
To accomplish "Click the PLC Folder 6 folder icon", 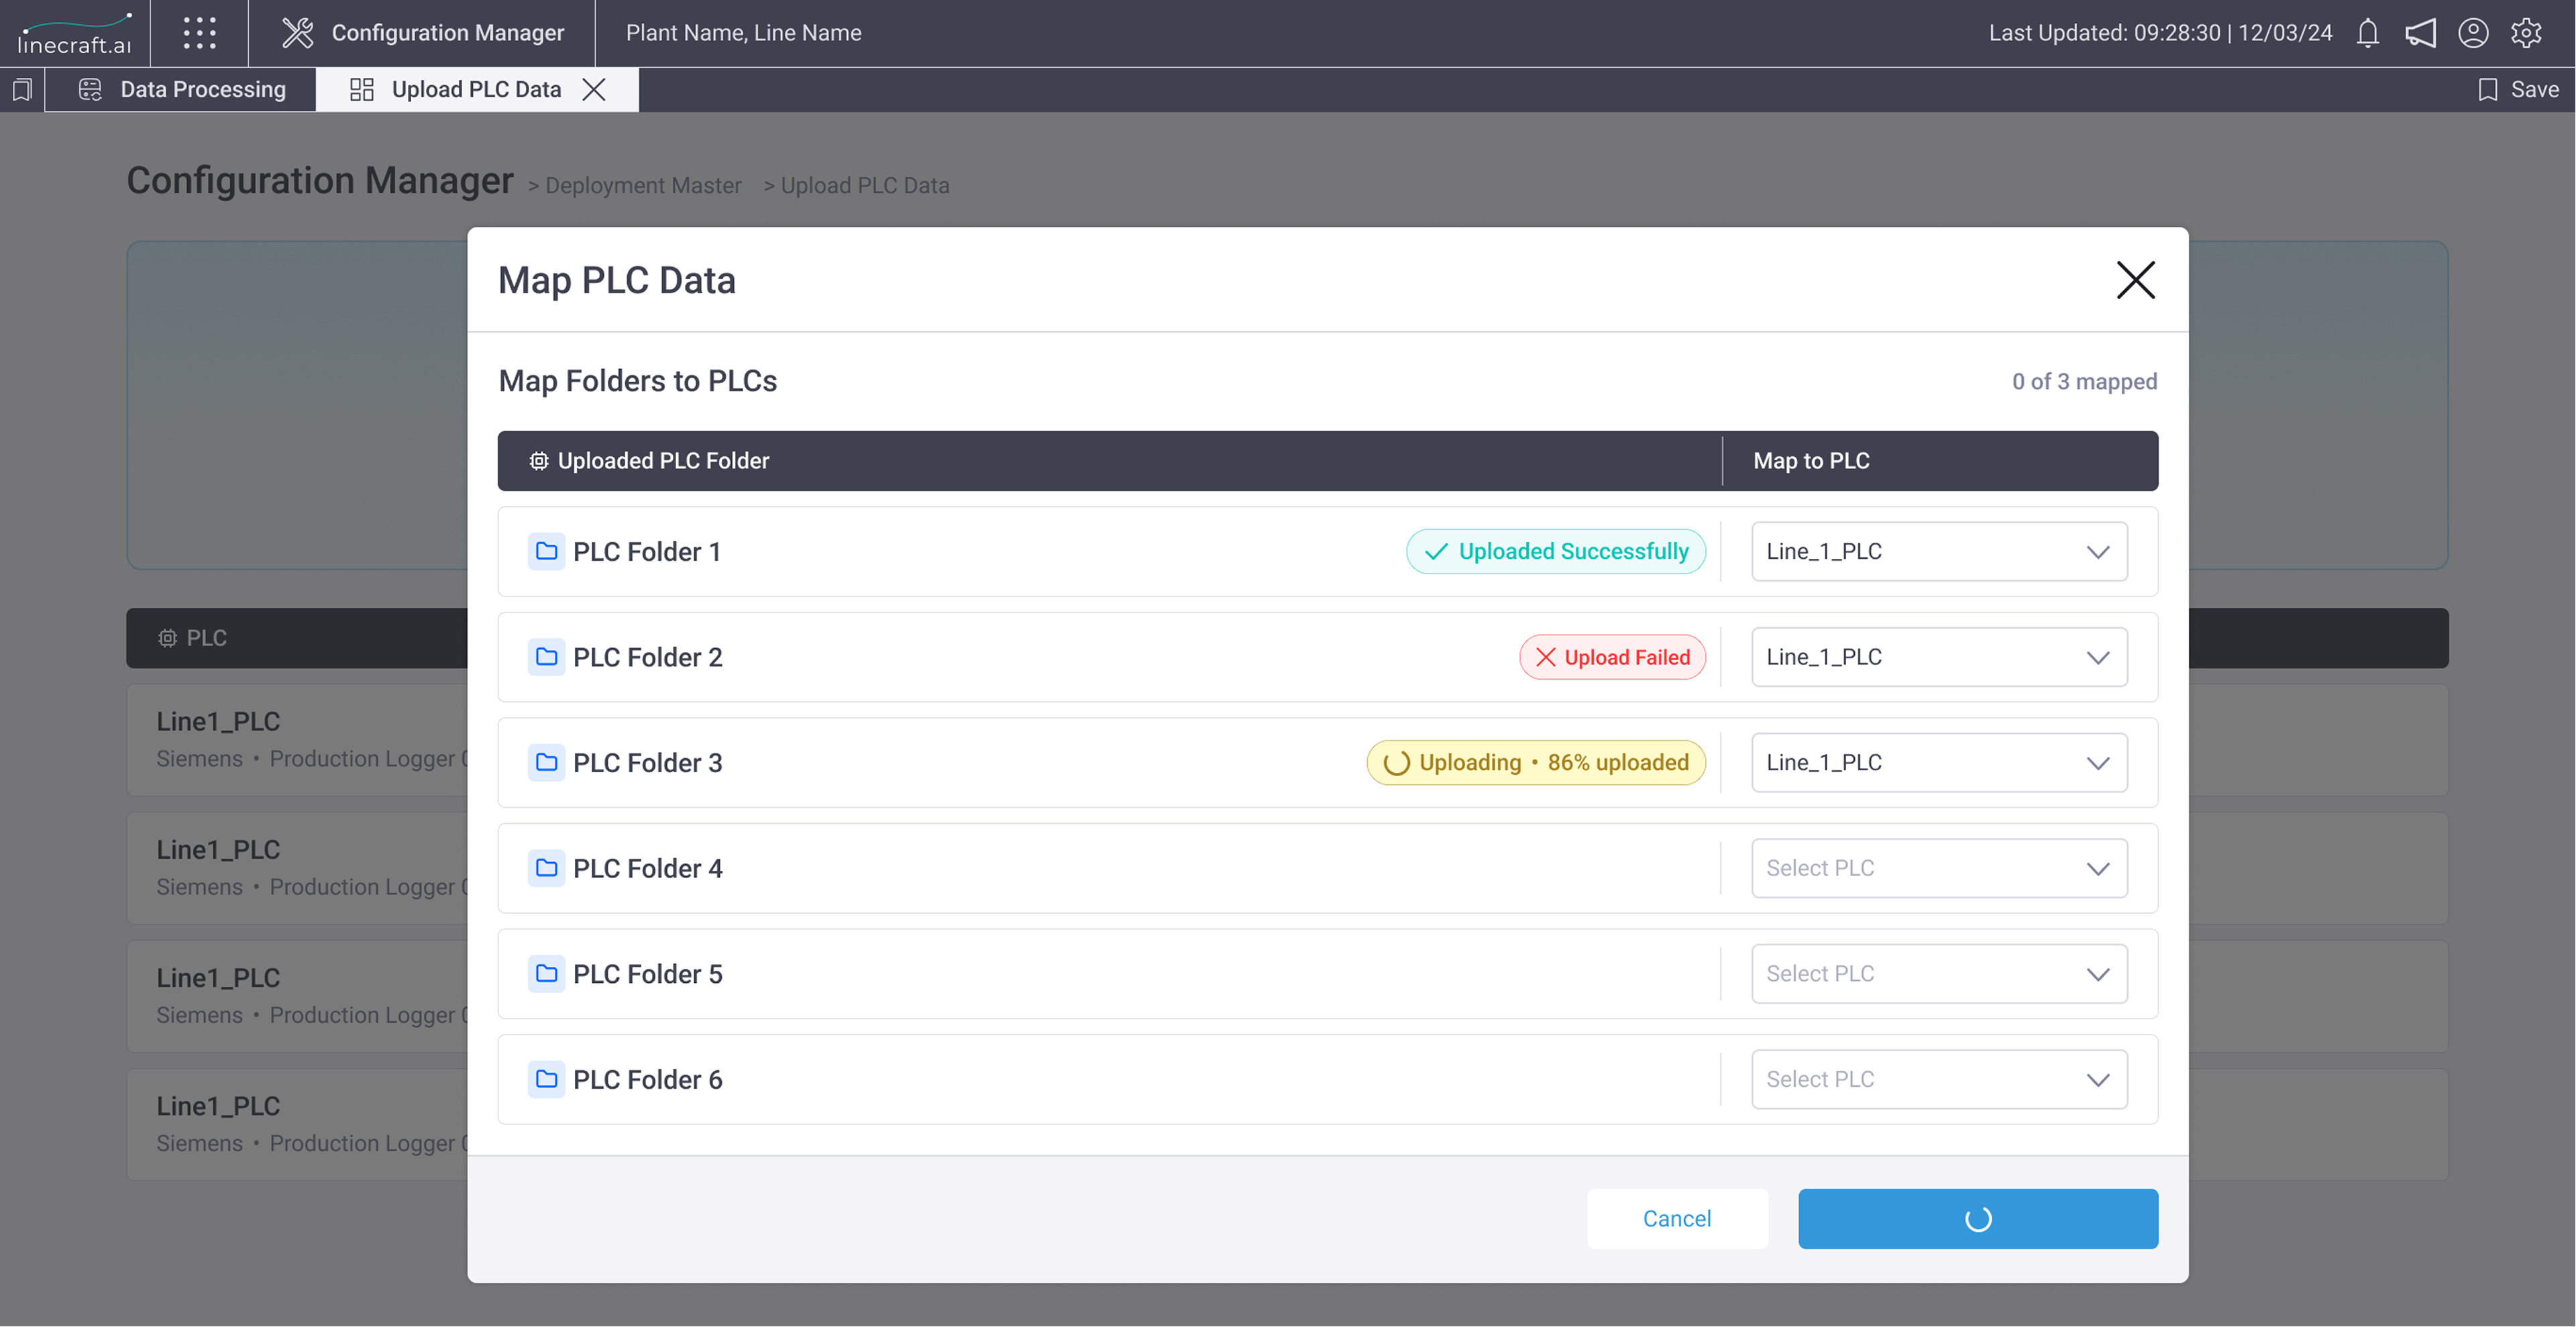I will pyautogui.click(x=546, y=1079).
